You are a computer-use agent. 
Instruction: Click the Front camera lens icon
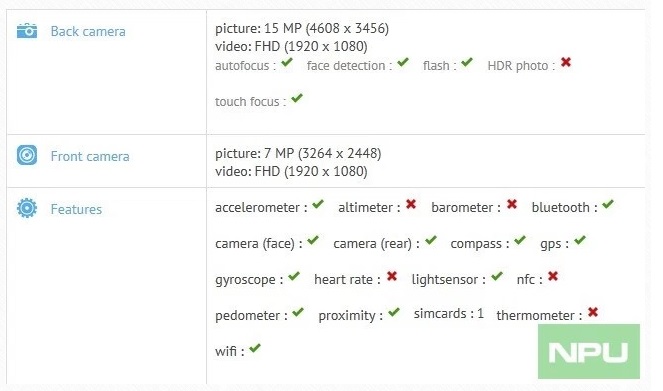coord(27,155)
